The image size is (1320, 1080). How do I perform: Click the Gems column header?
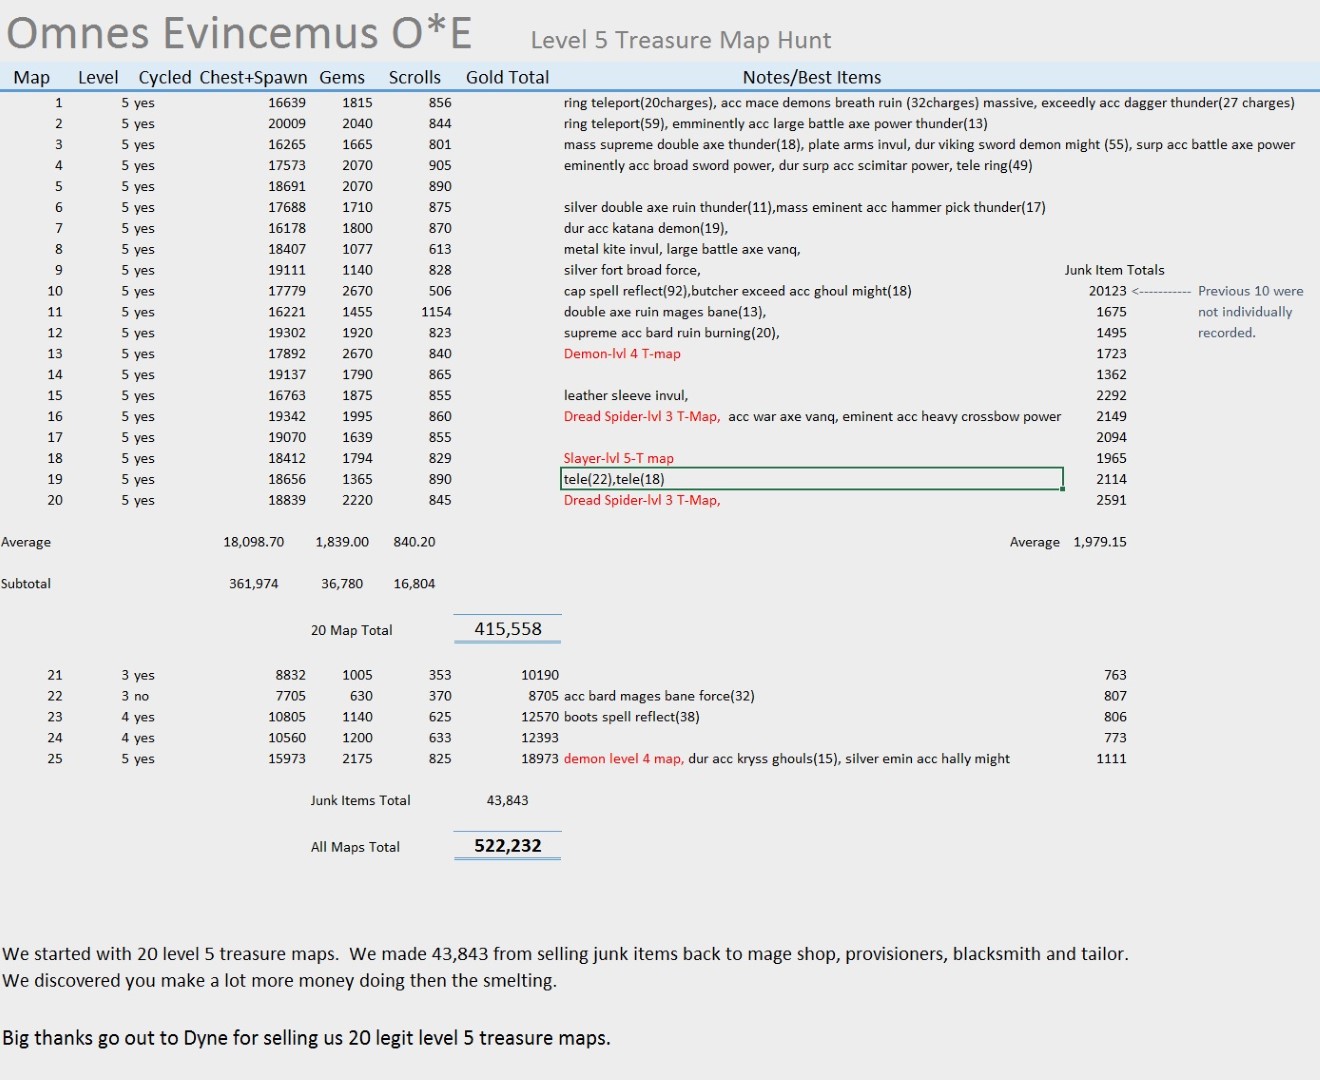[x=342, y=77]
